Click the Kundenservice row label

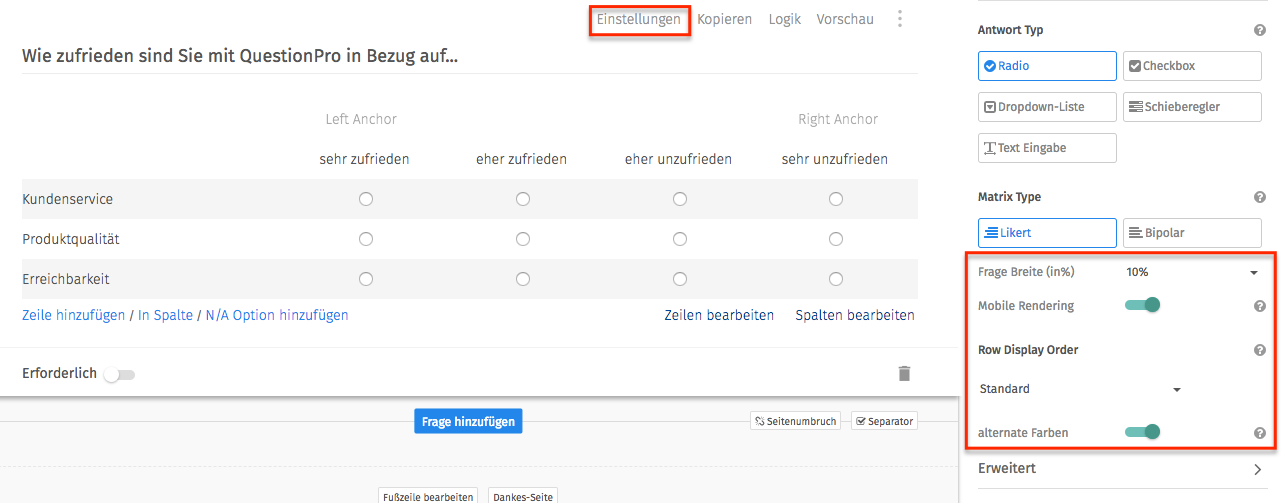68,199
